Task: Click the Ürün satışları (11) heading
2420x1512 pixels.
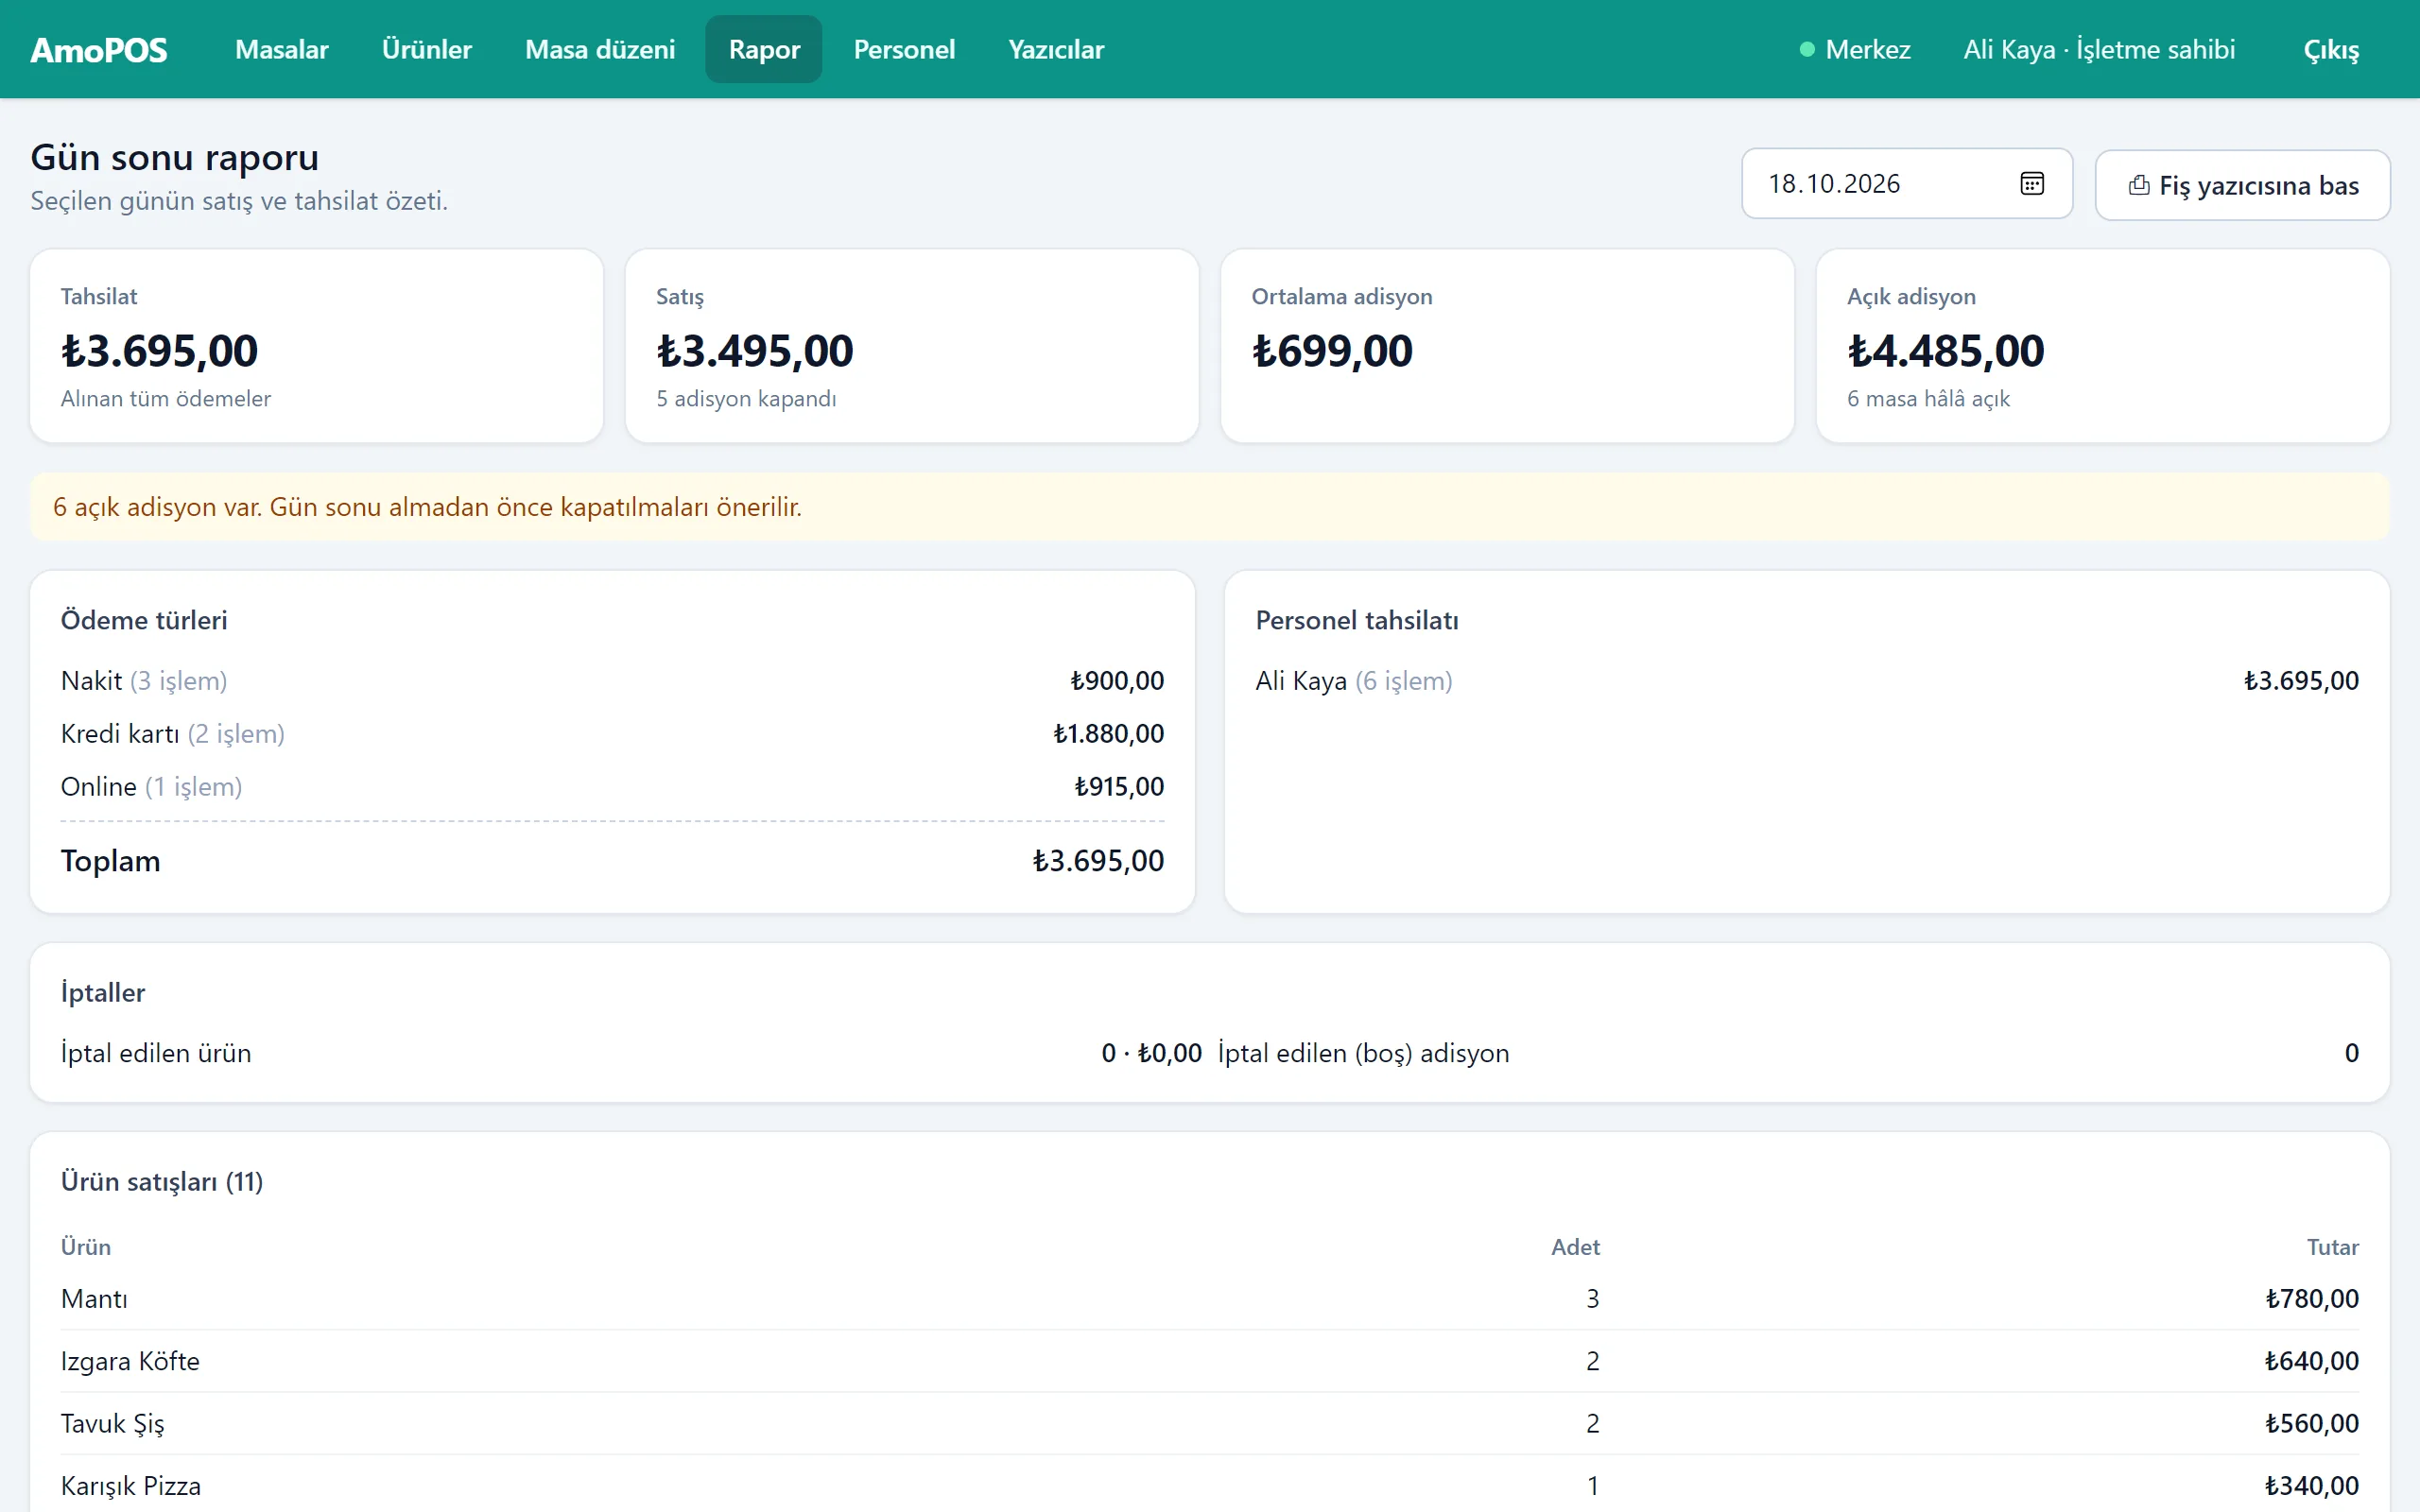Action: [x=162, y=1181]
